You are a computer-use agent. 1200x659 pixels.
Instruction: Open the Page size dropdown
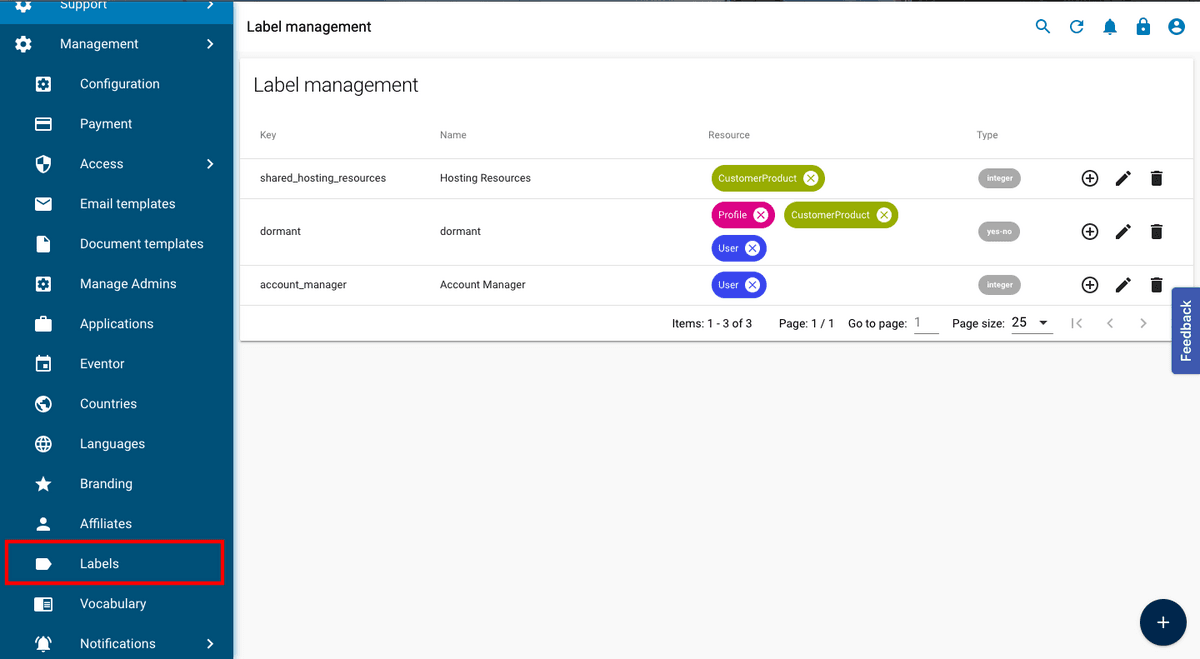(1030, 322)
